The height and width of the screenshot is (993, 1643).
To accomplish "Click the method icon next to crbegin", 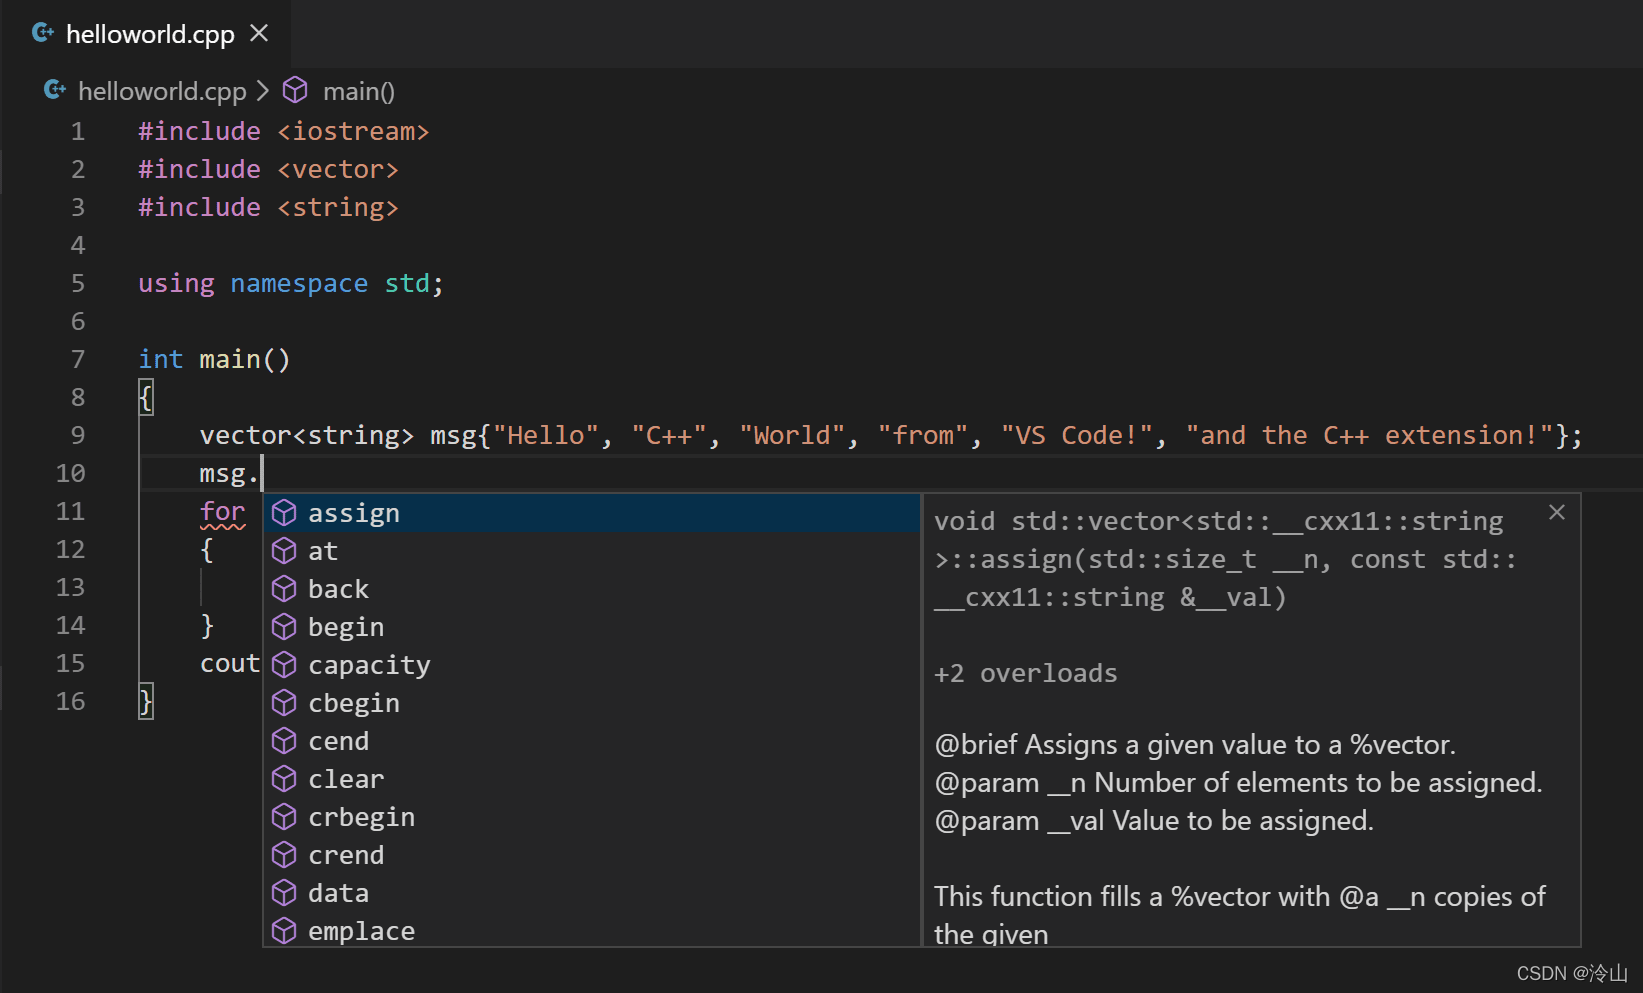I will pyautogui.click(x=284, y=817).
